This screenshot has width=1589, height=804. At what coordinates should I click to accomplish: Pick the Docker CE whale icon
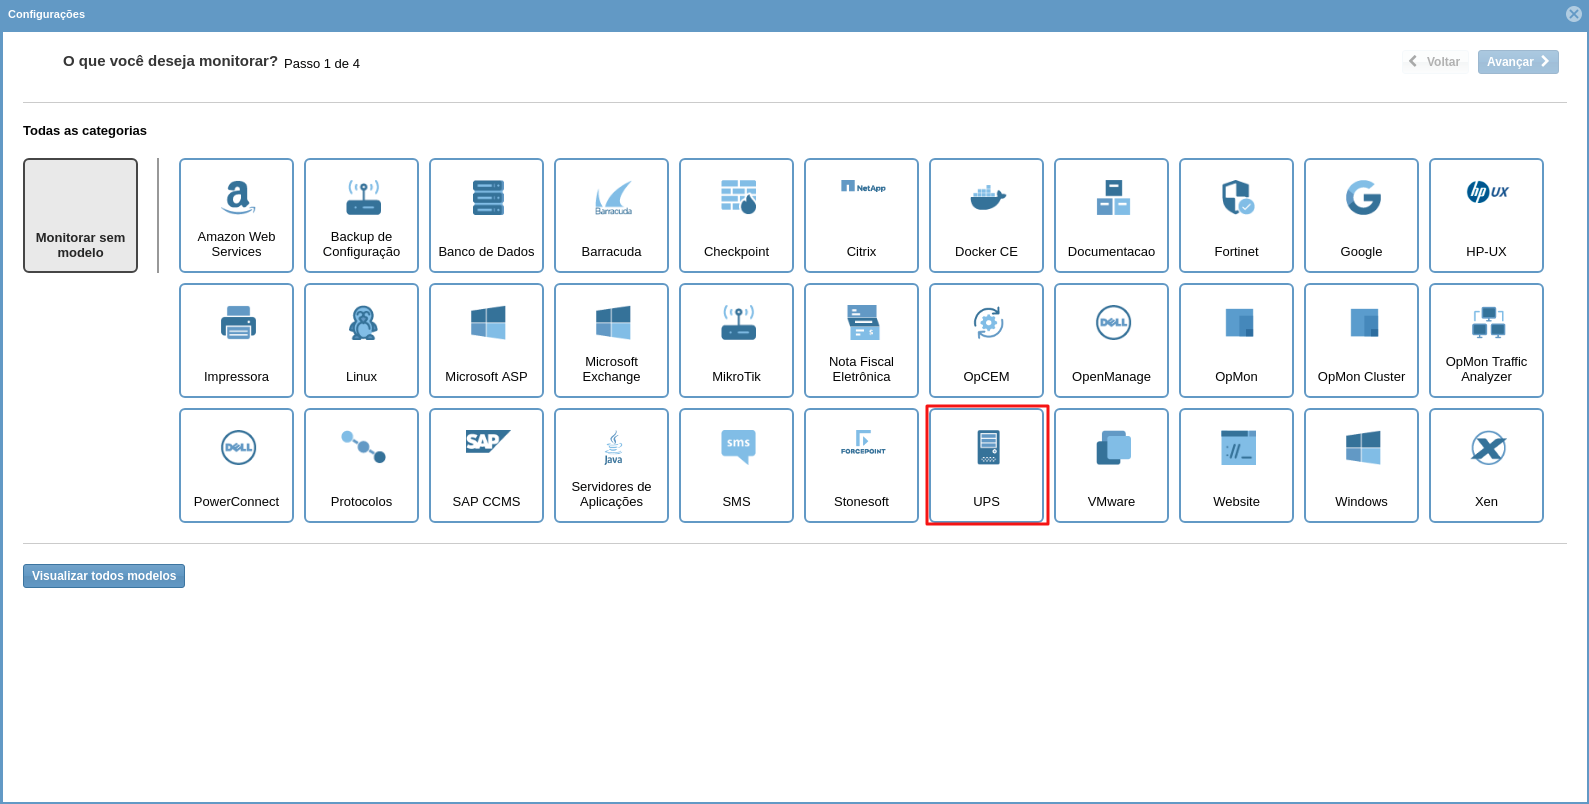988,197
